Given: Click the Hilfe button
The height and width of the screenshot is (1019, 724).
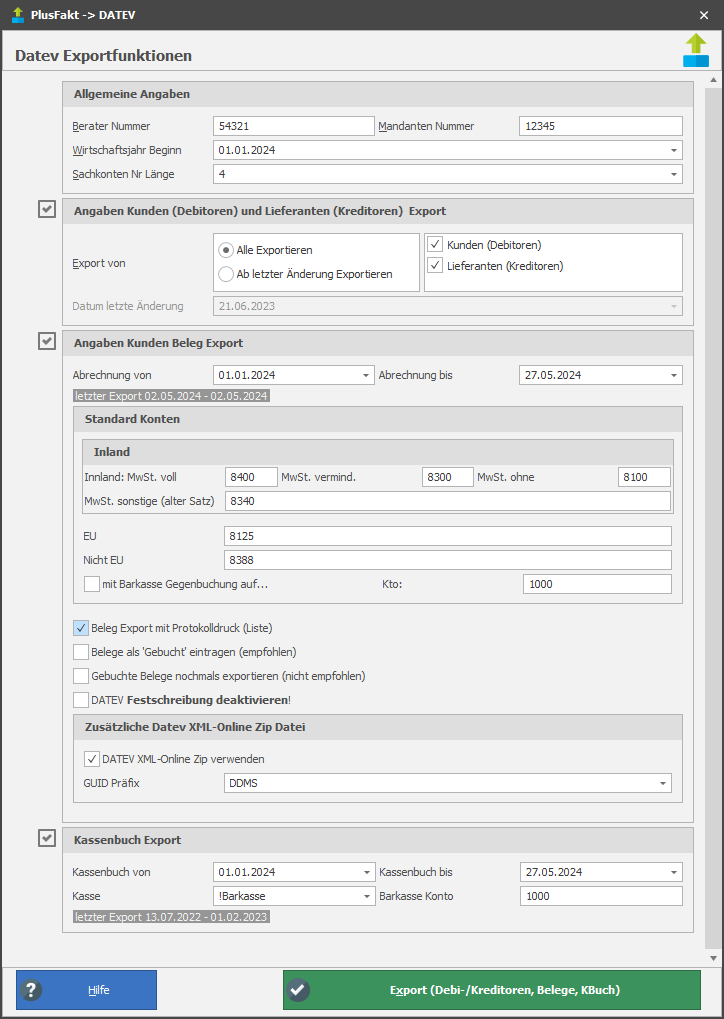Looking at the screenshot, I should pyautogui.click(x=86, y=990).
